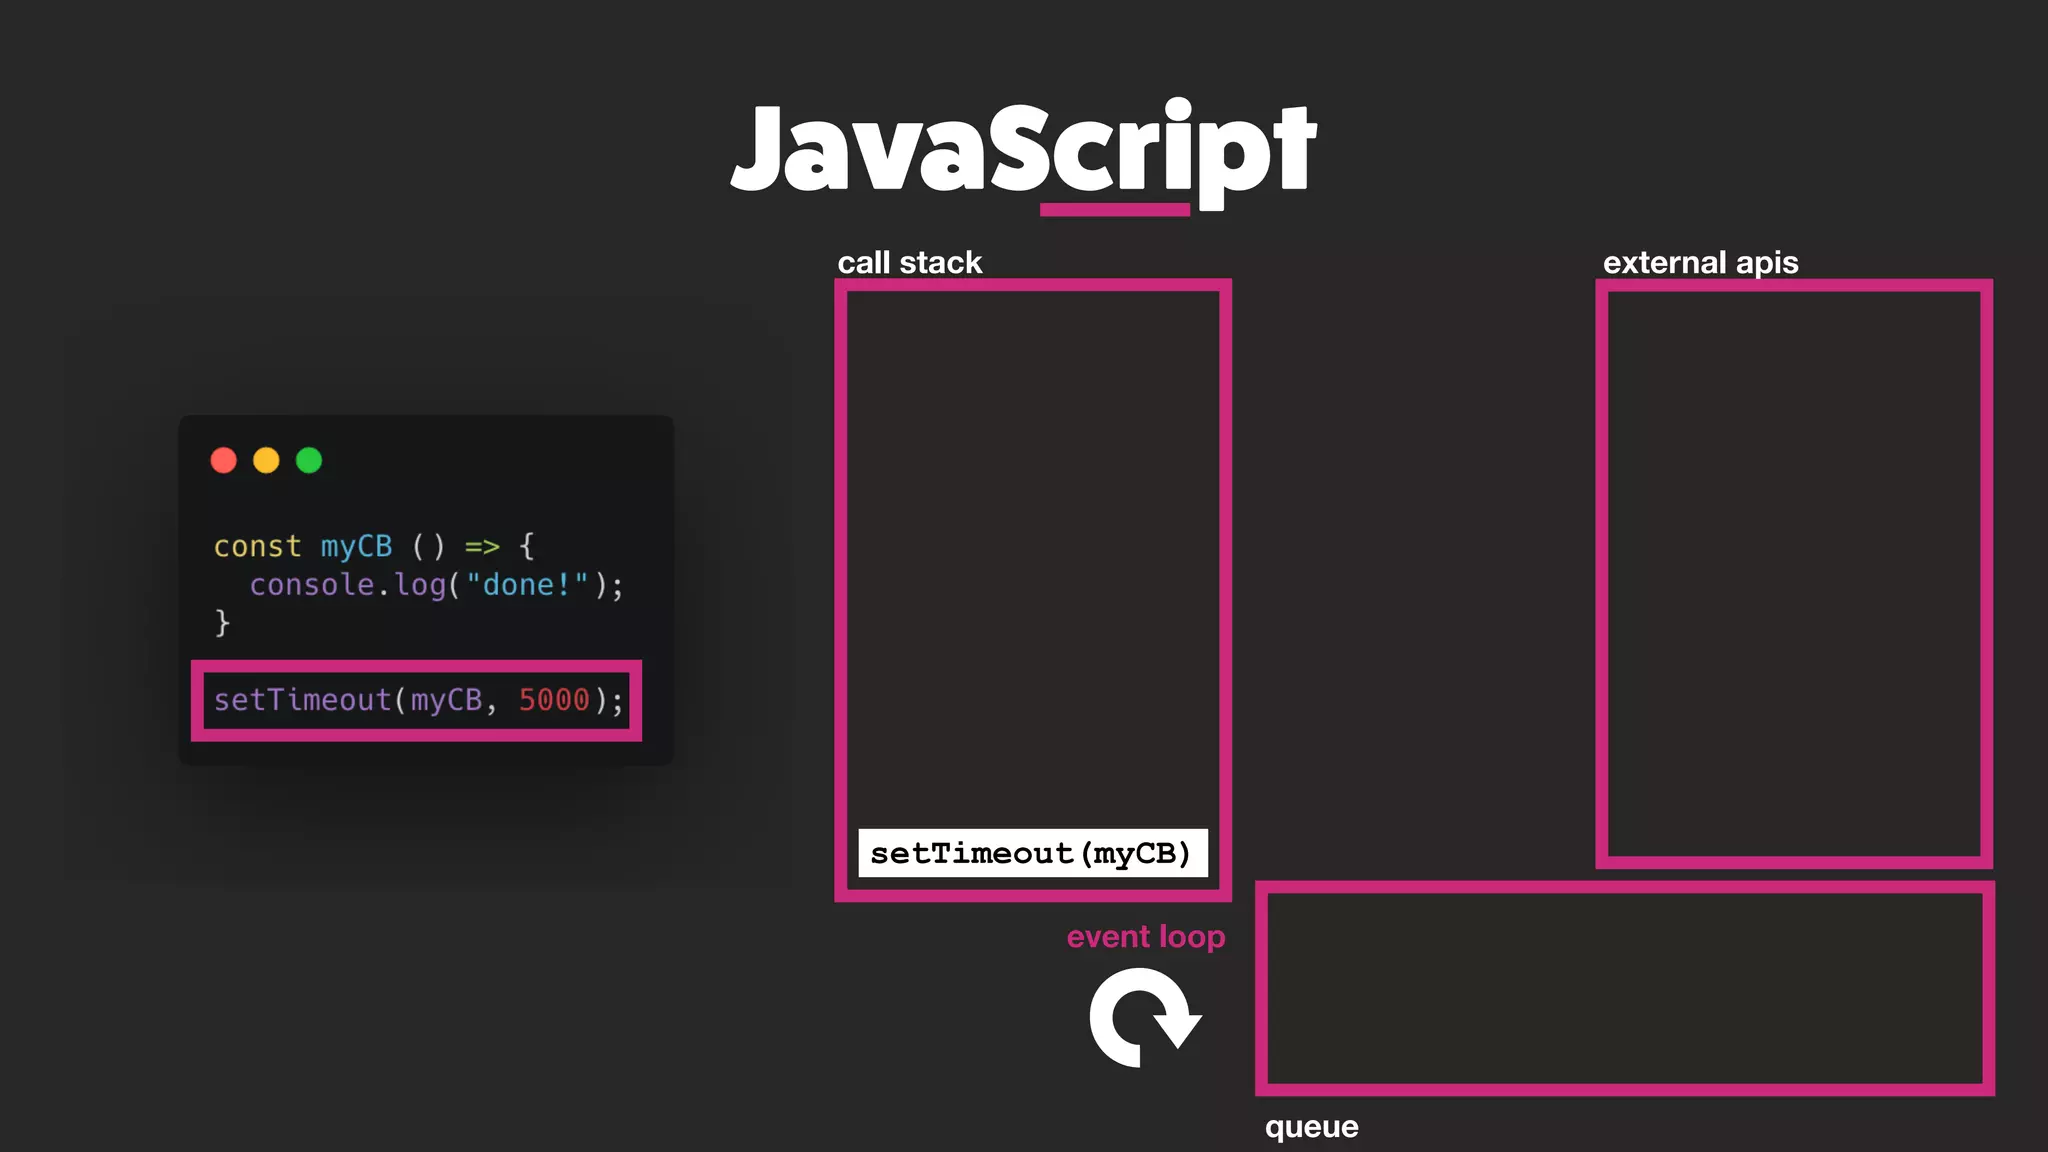Click the yellow minimize dot in code window

coord(266,460)
